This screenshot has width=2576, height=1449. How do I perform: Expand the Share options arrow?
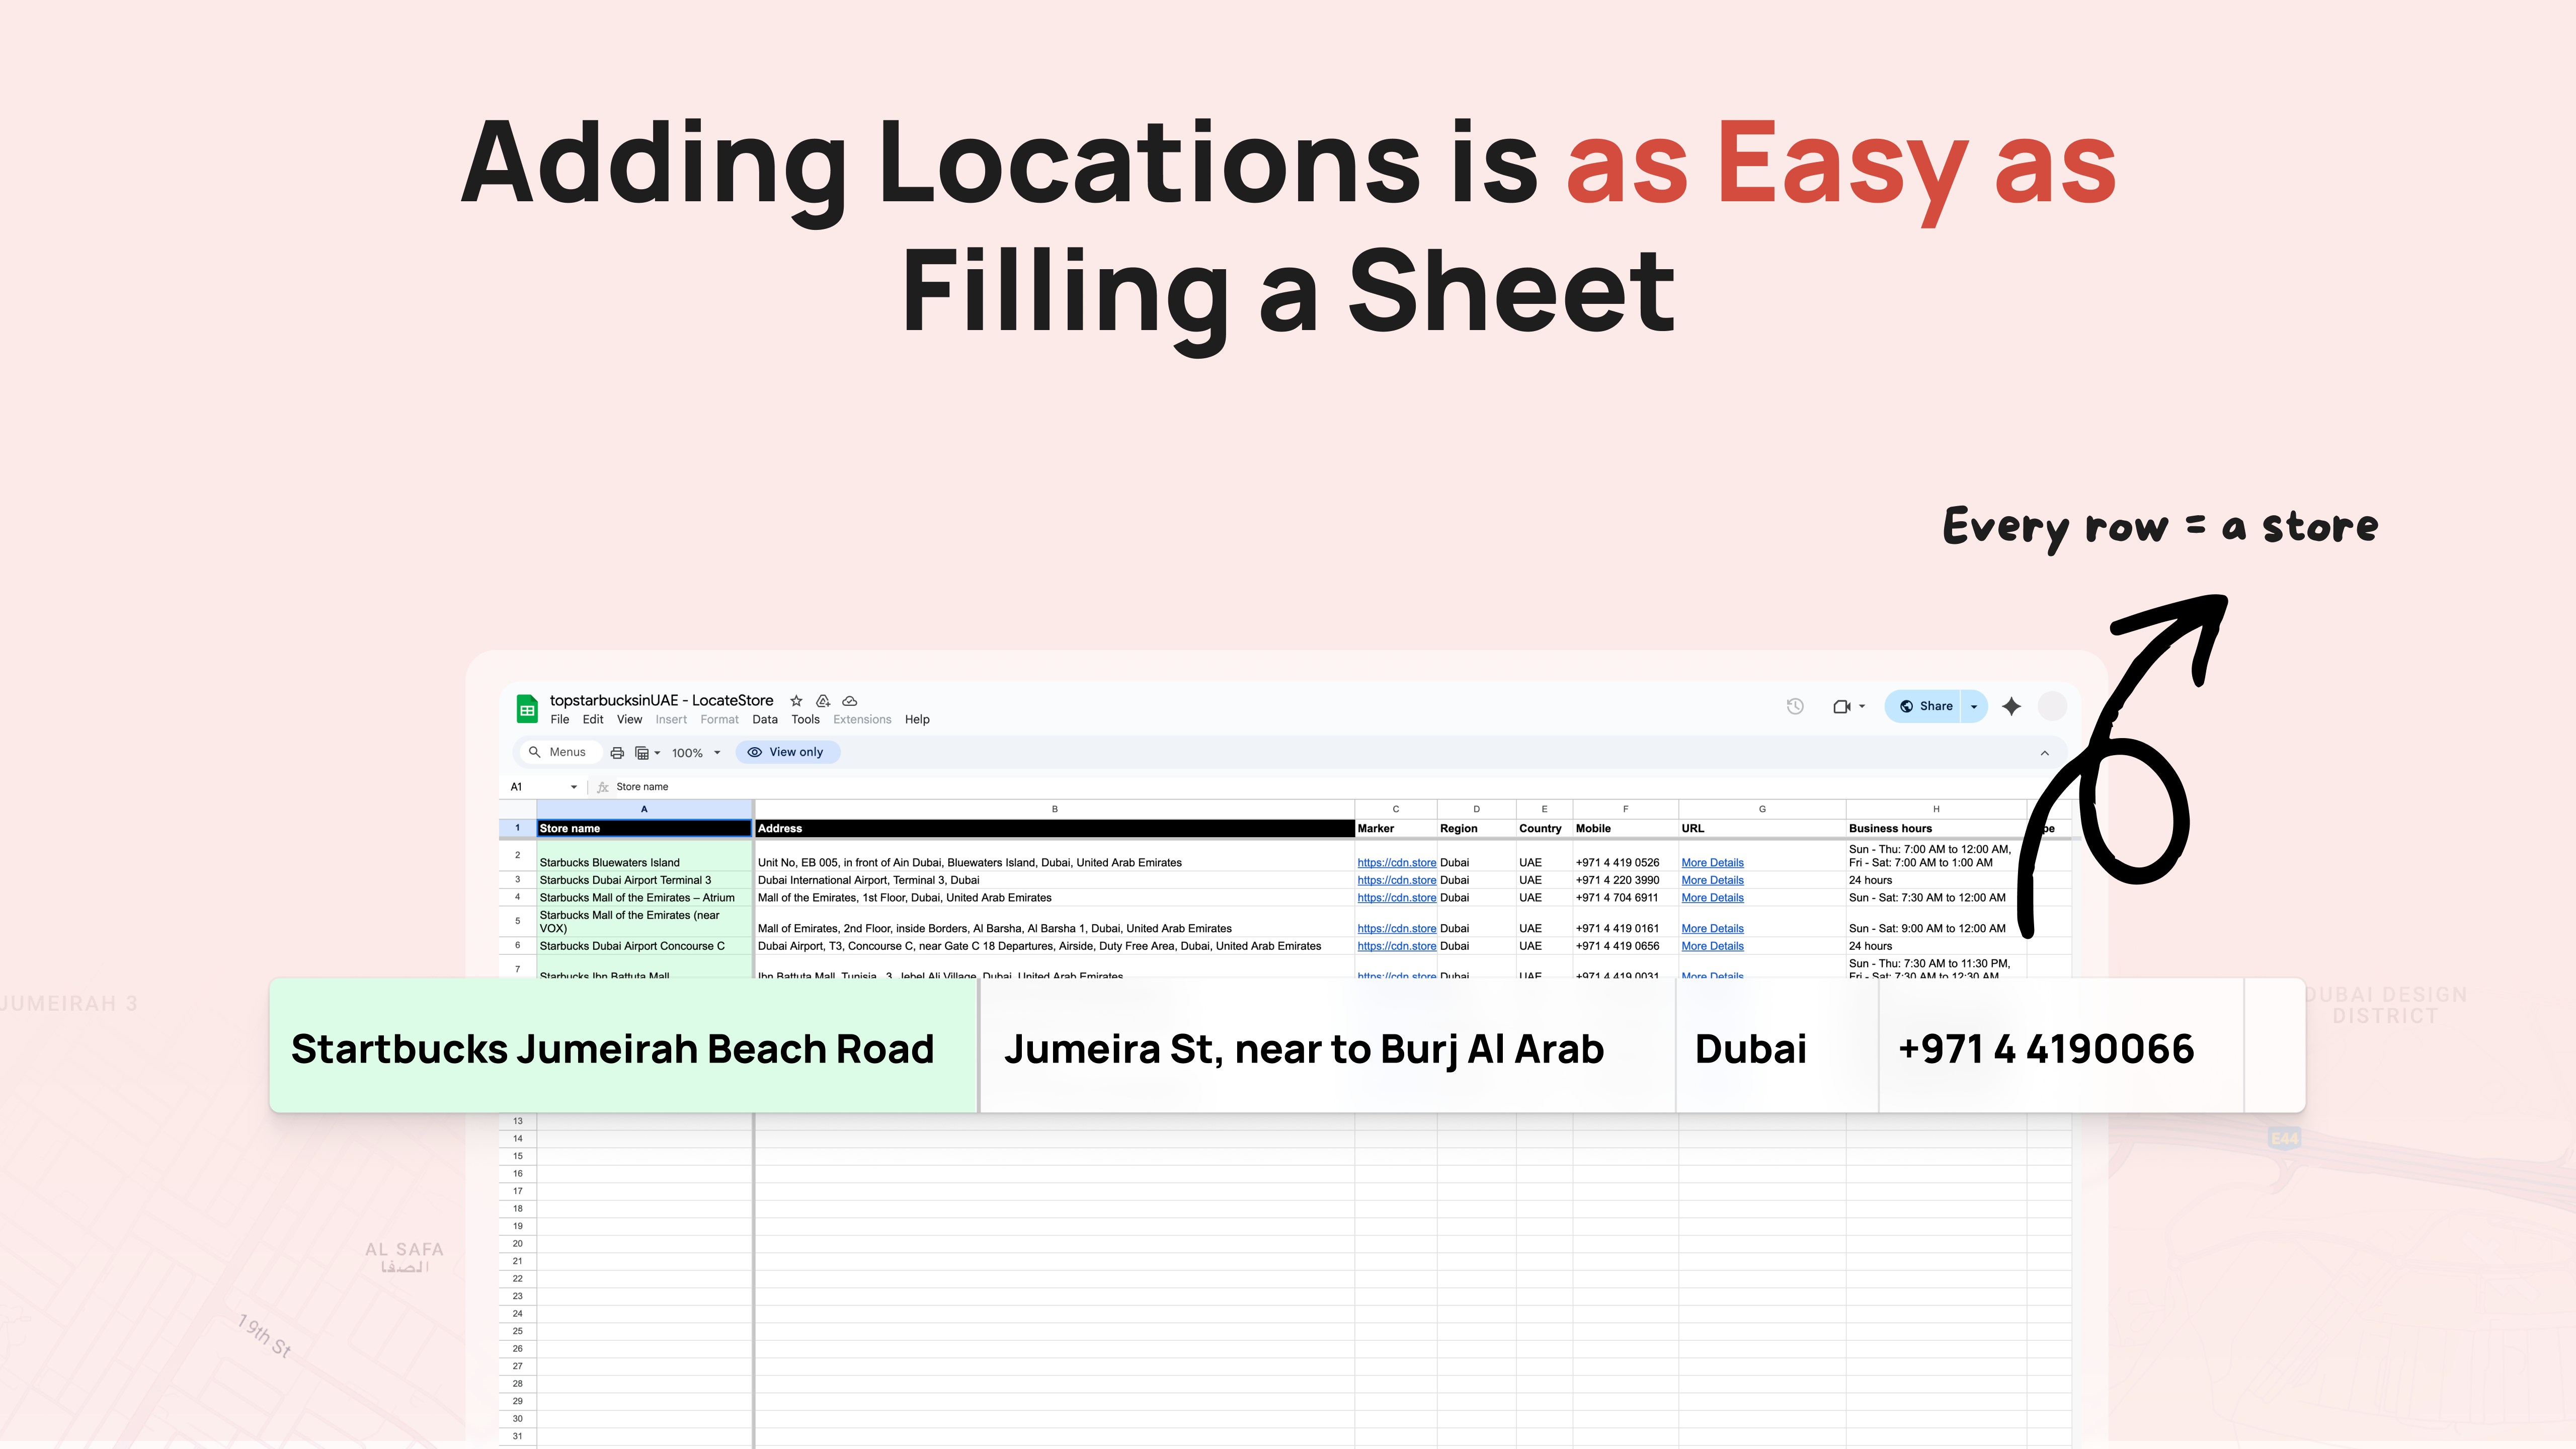click(x=1974, y=706)
